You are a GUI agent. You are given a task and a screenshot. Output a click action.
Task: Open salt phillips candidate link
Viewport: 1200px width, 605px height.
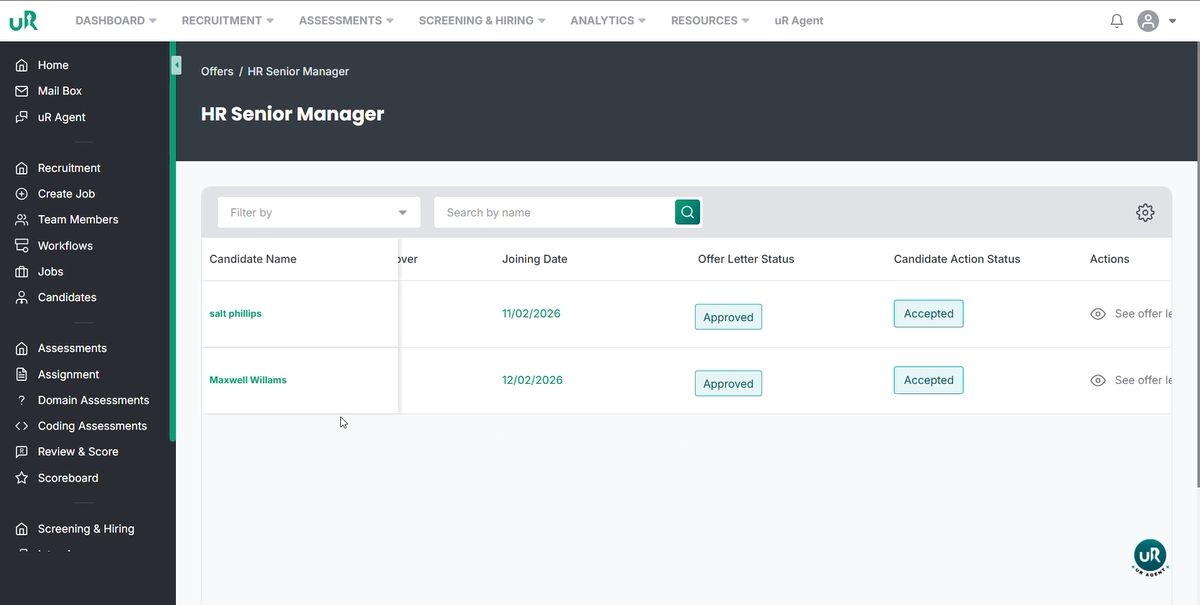[x=235, y=314]
